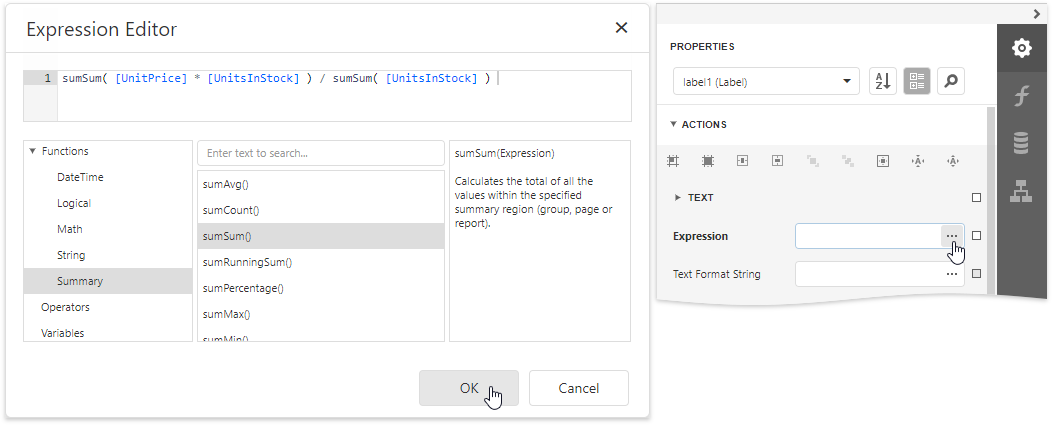Screen dimensions: 1052x425
Task: Switch to categorized properties view
Action: pos(917,82)
